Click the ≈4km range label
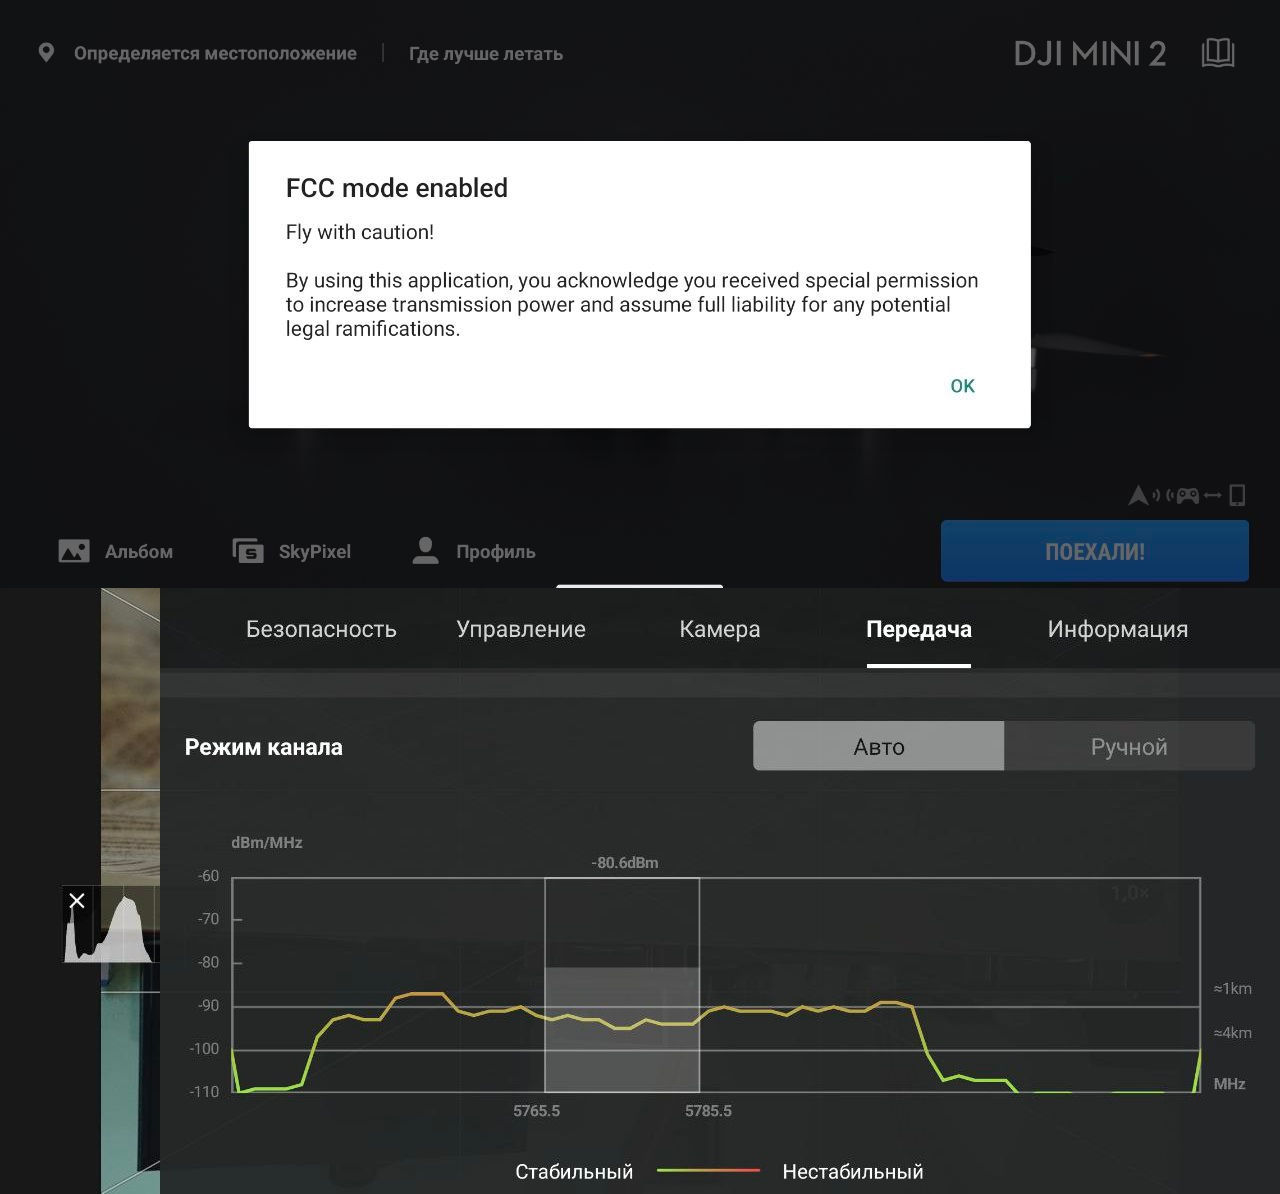Viewport: 1280px width, 1194px height. click(1233, 1032)
